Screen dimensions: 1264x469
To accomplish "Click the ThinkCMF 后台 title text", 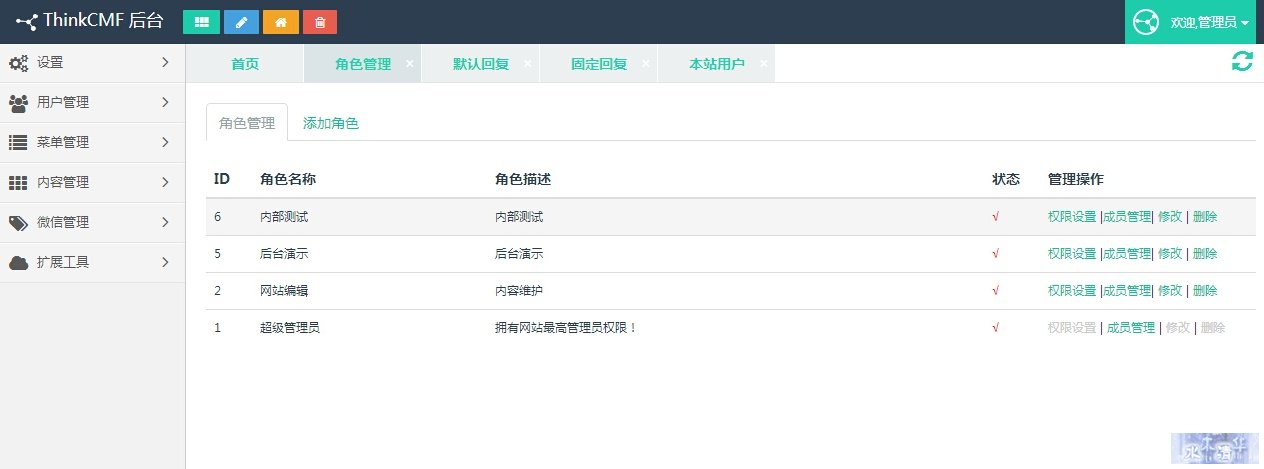I will [x=103, y=21].
